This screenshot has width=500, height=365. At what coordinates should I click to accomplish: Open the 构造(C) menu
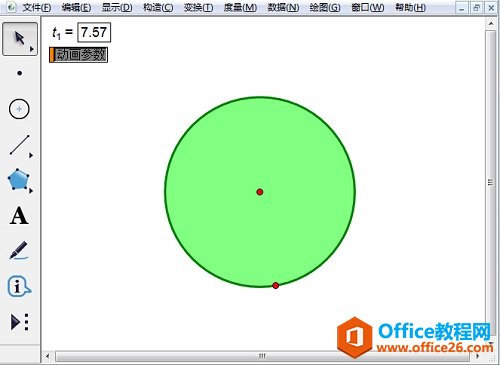pos(158,7)
